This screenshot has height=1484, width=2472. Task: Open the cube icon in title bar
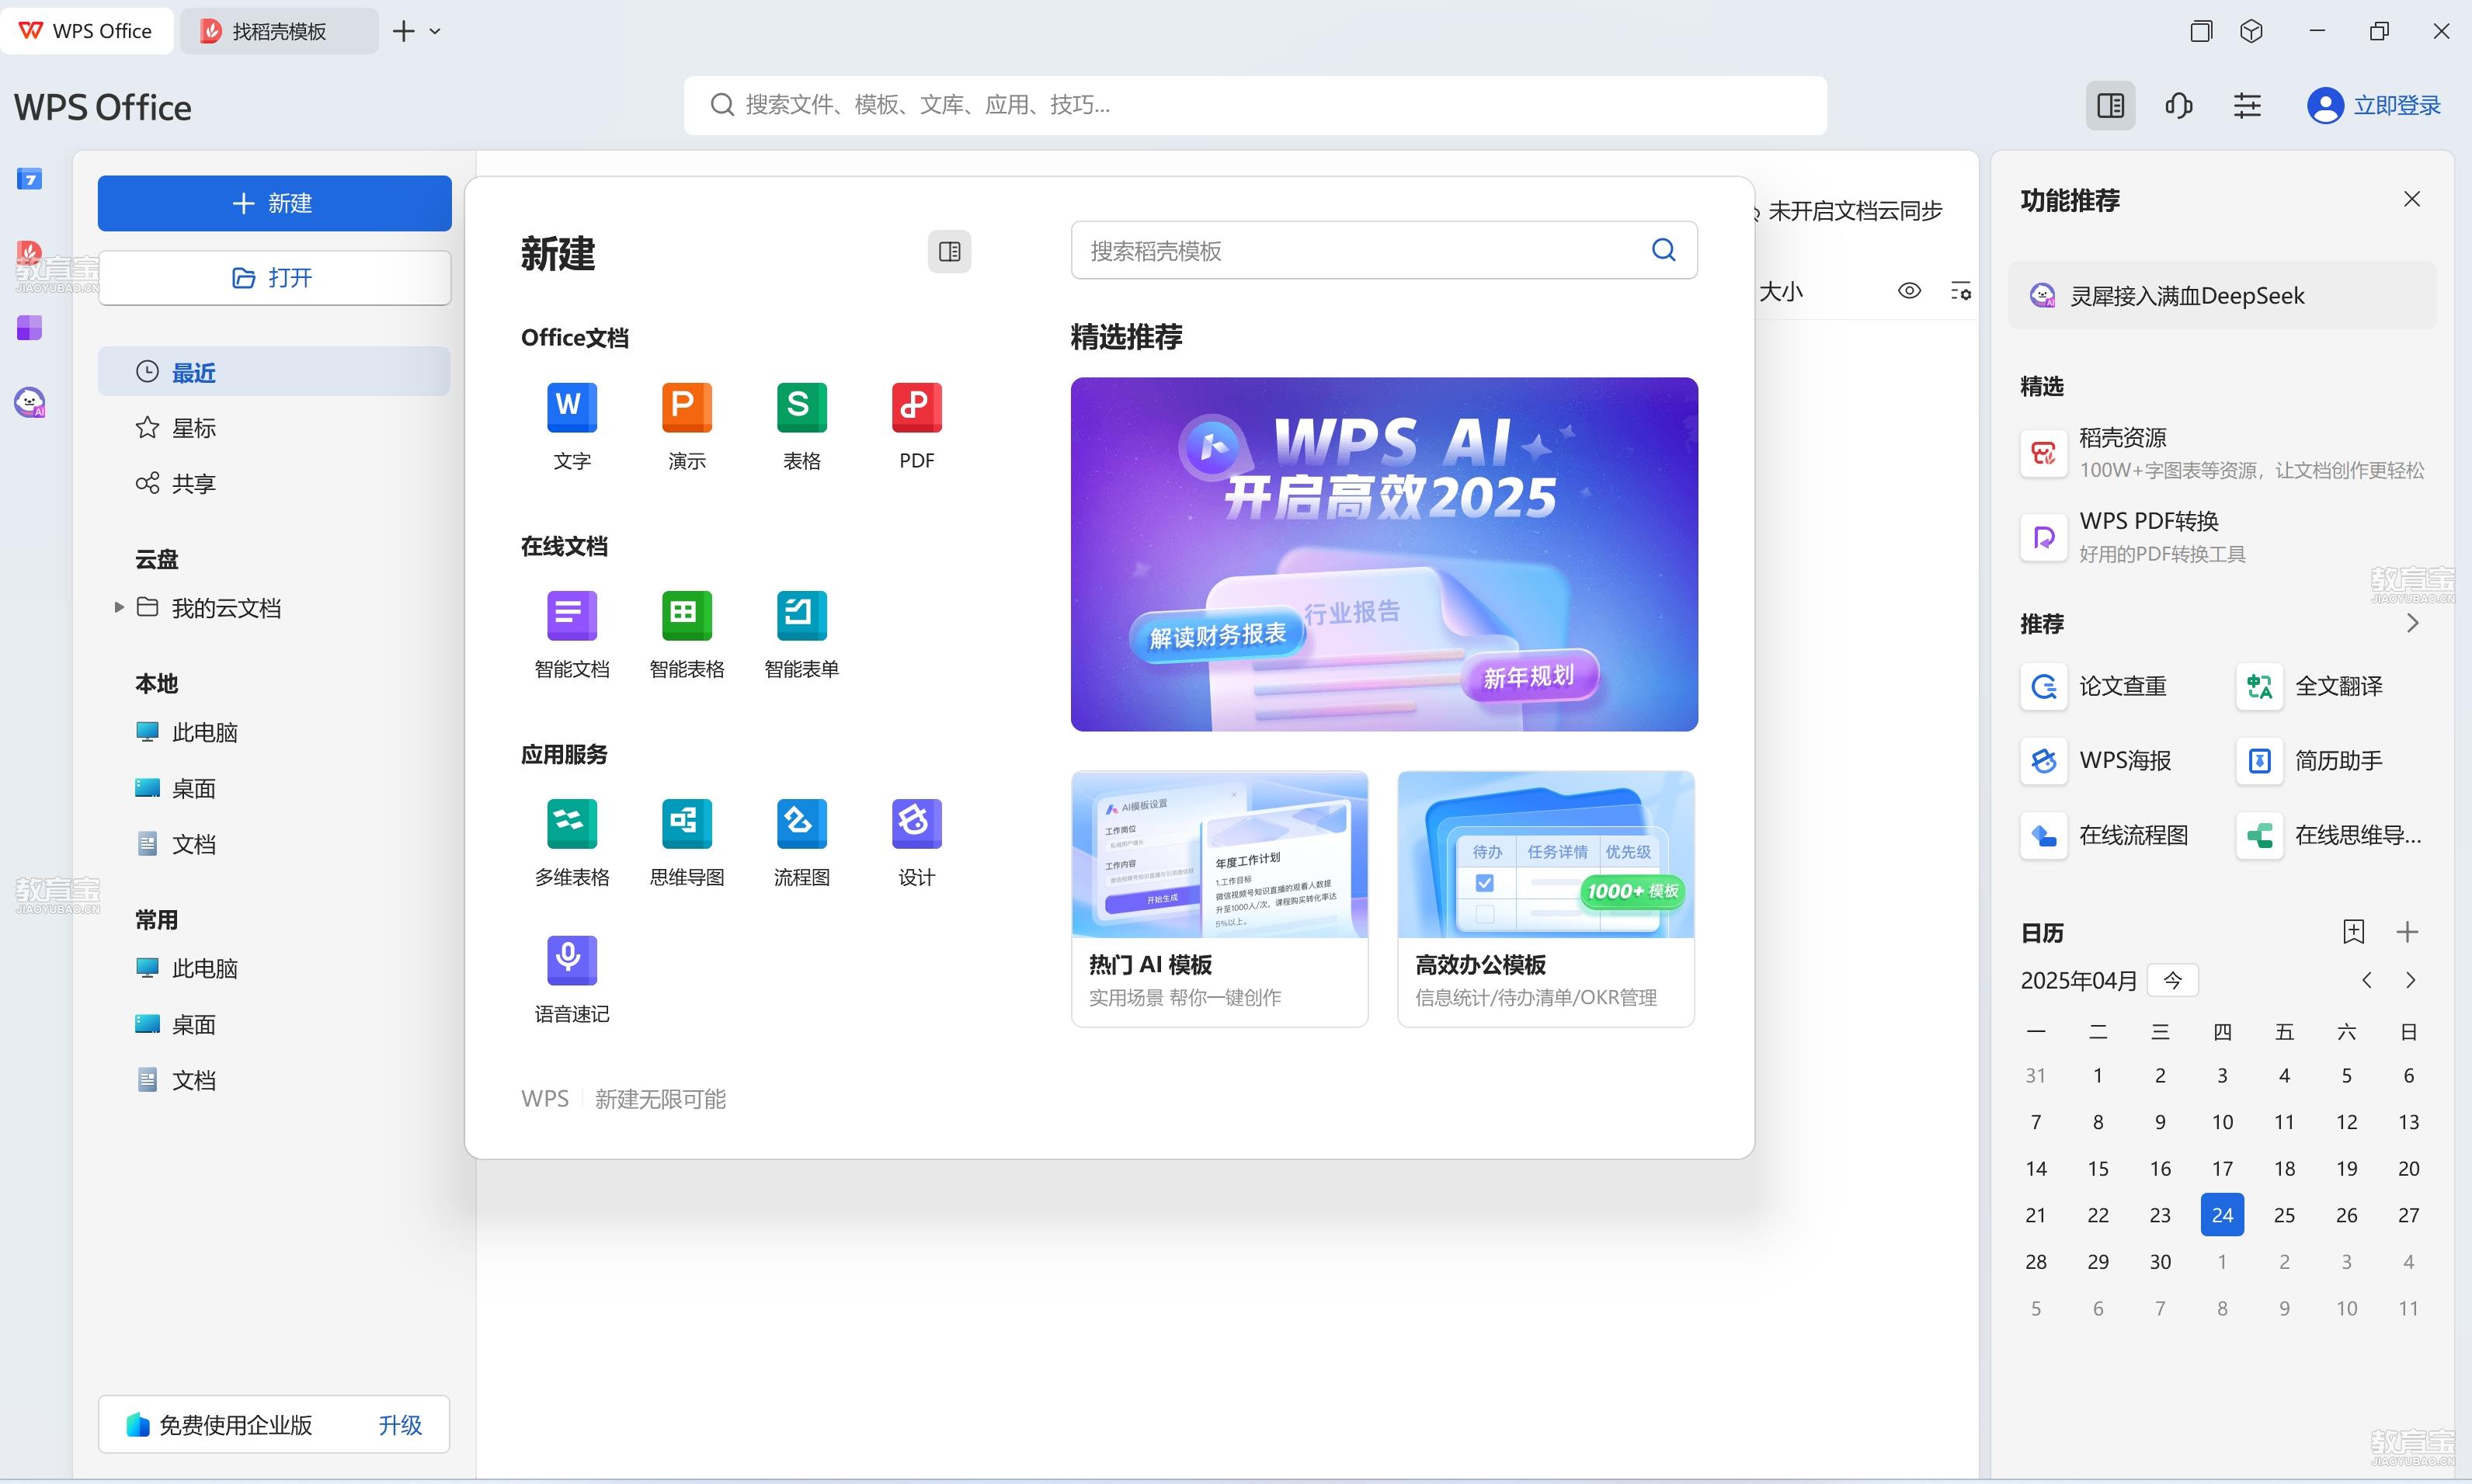2251,31
